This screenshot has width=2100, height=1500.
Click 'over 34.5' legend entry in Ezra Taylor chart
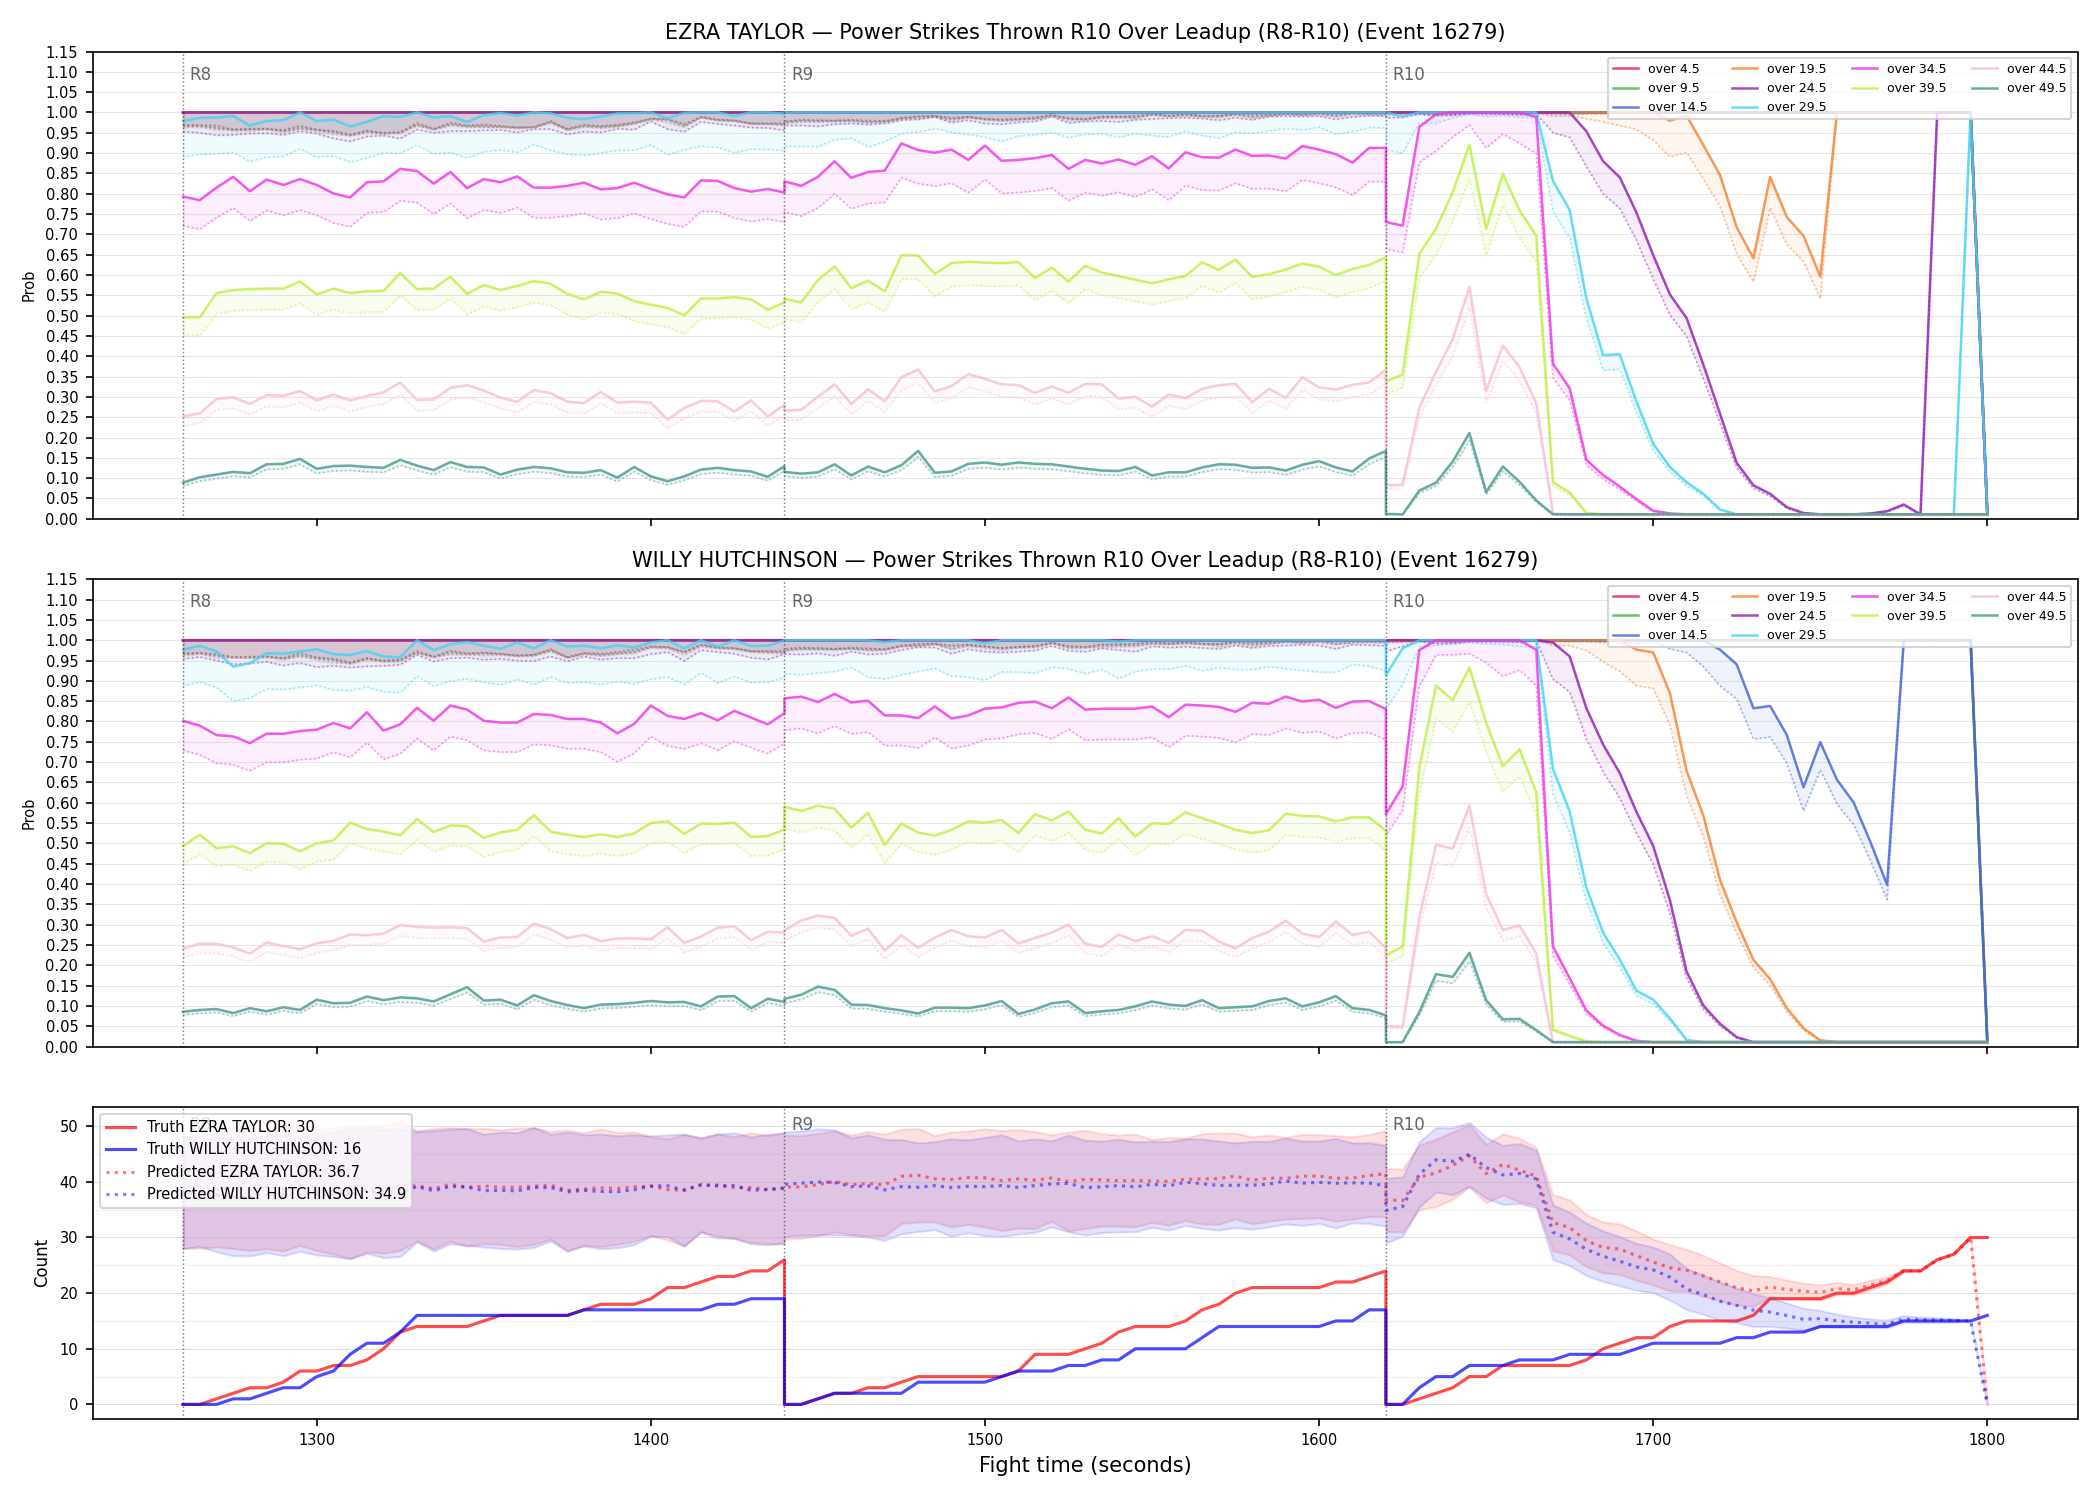[x=1899, y=69]
